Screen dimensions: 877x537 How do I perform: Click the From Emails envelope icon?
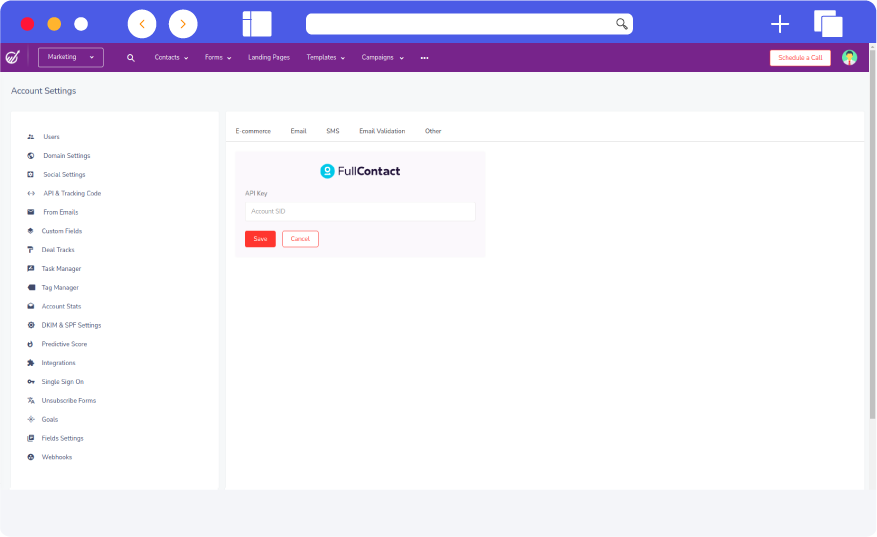pyautogui.click(x=31, y=212)
